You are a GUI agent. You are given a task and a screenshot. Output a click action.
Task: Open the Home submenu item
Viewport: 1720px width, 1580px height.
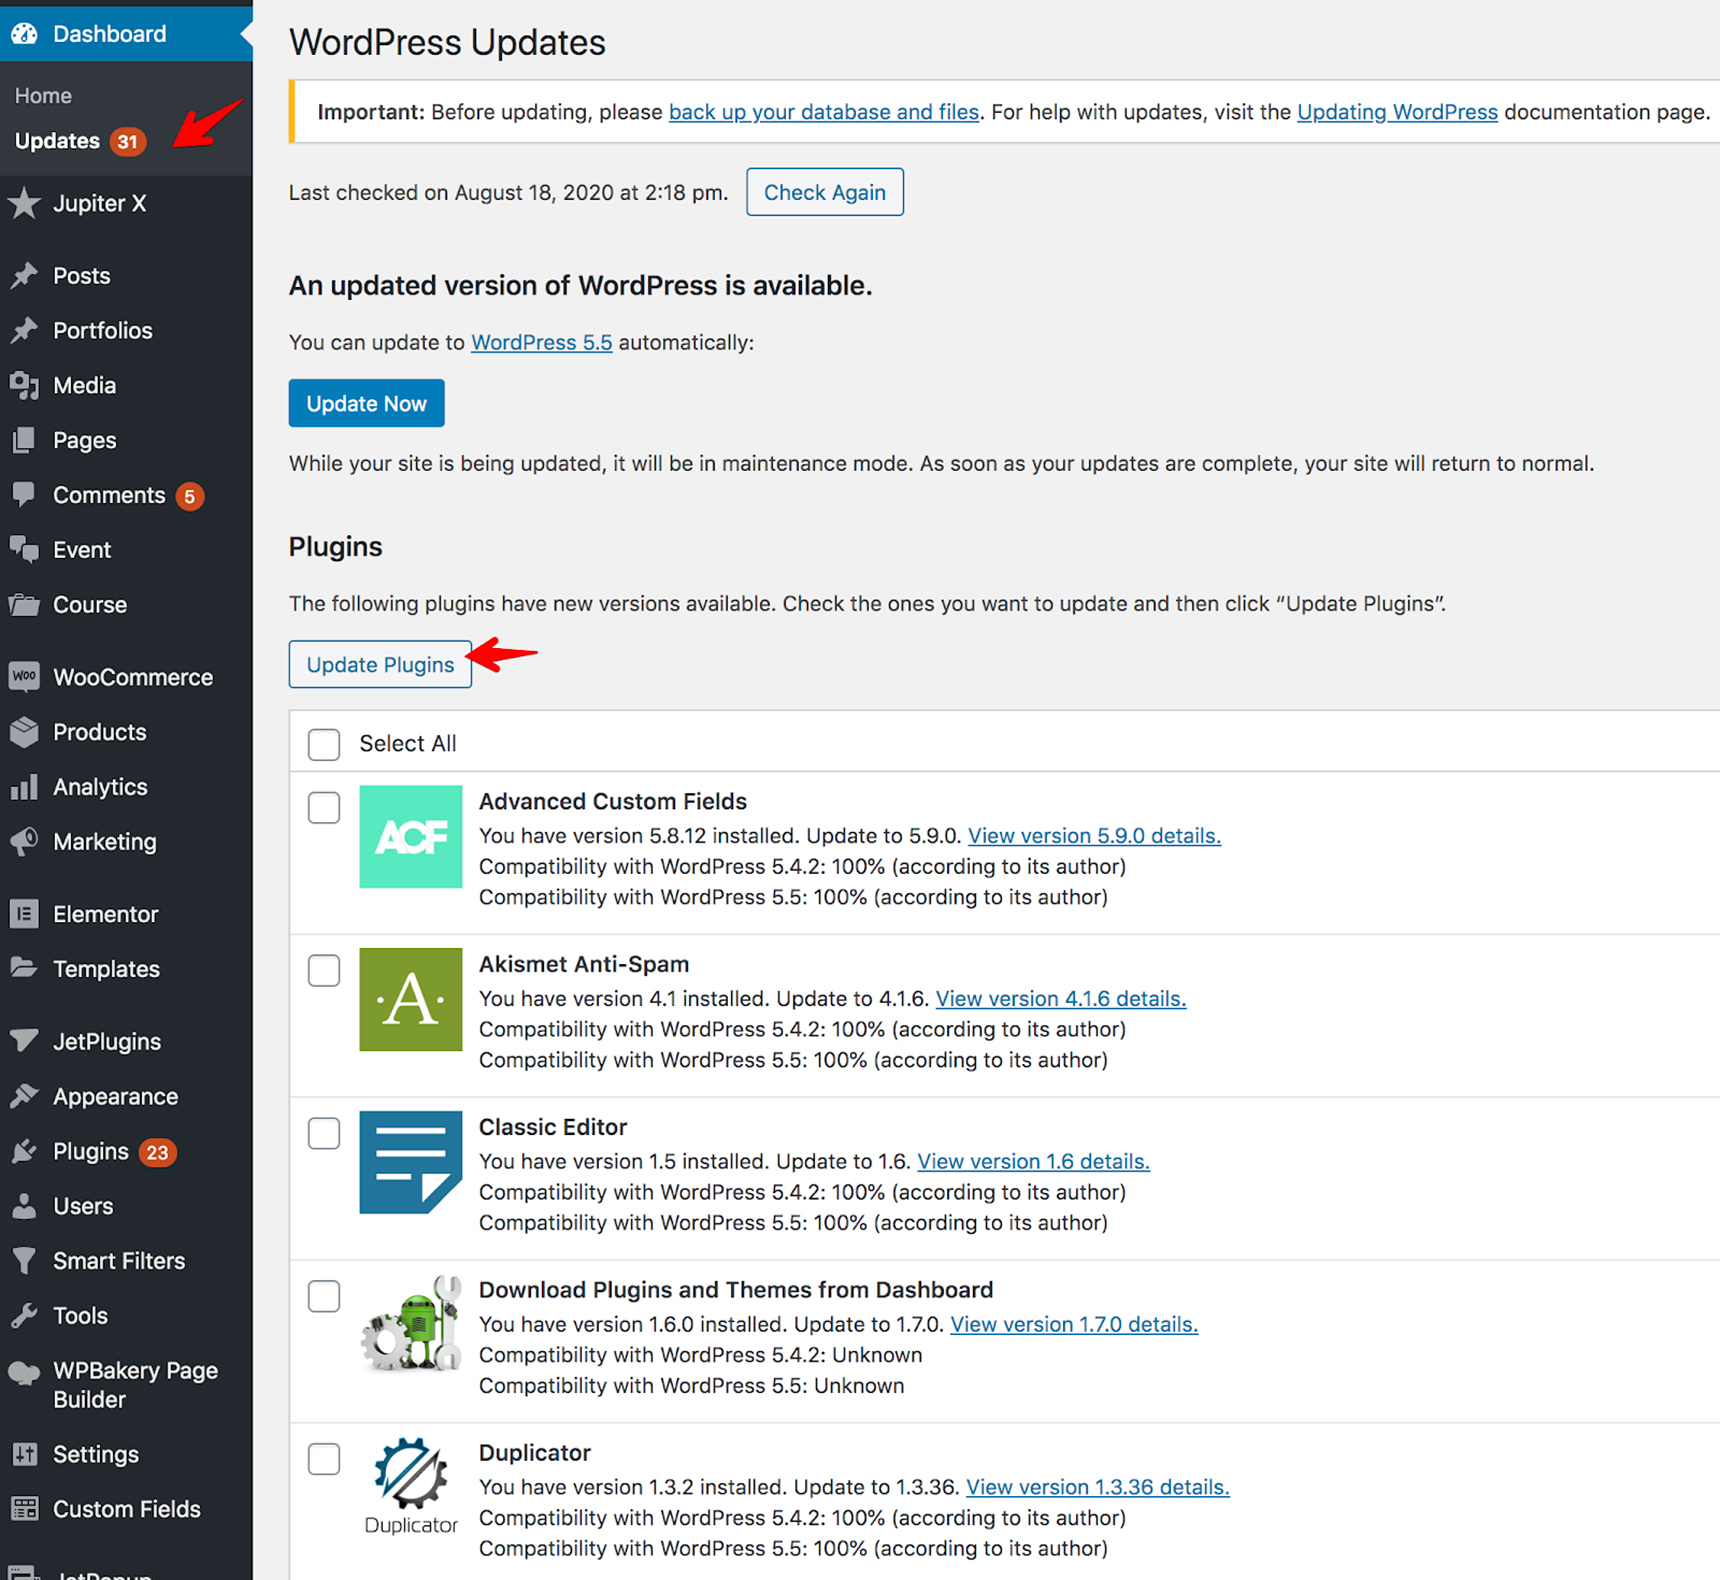[43, 96]
